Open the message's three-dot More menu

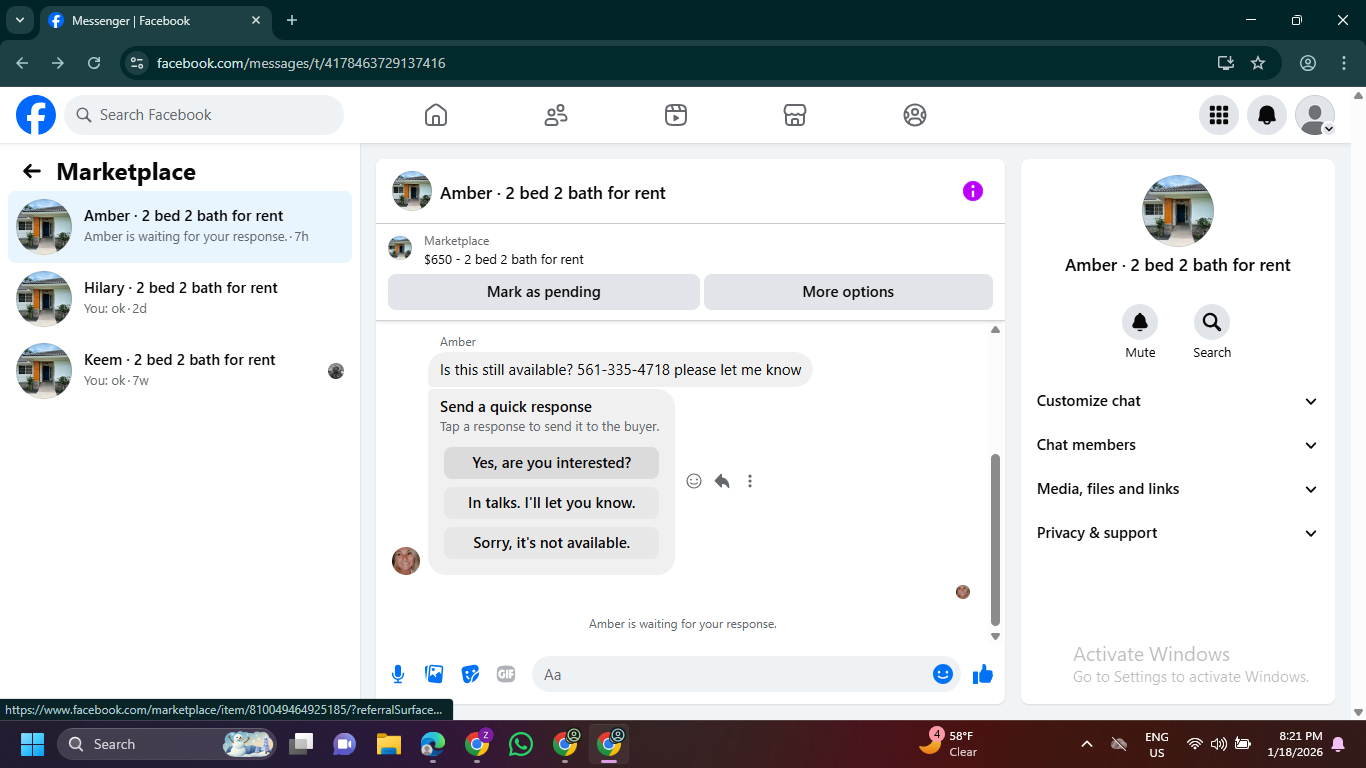click(x=750, y=481)
